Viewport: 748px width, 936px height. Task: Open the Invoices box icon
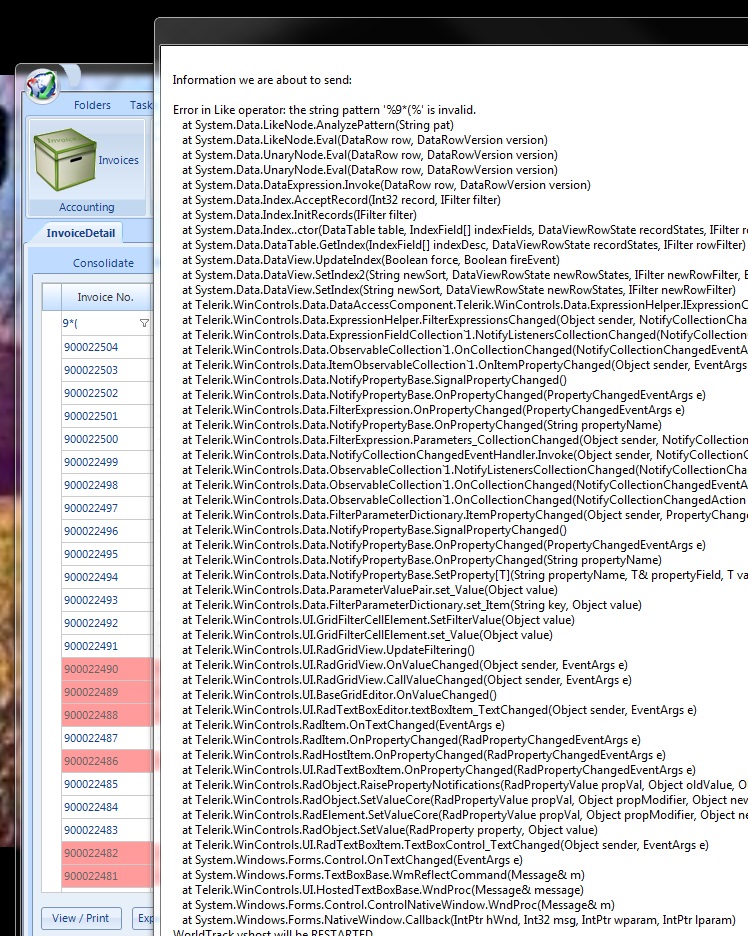(x=65, y=159)
